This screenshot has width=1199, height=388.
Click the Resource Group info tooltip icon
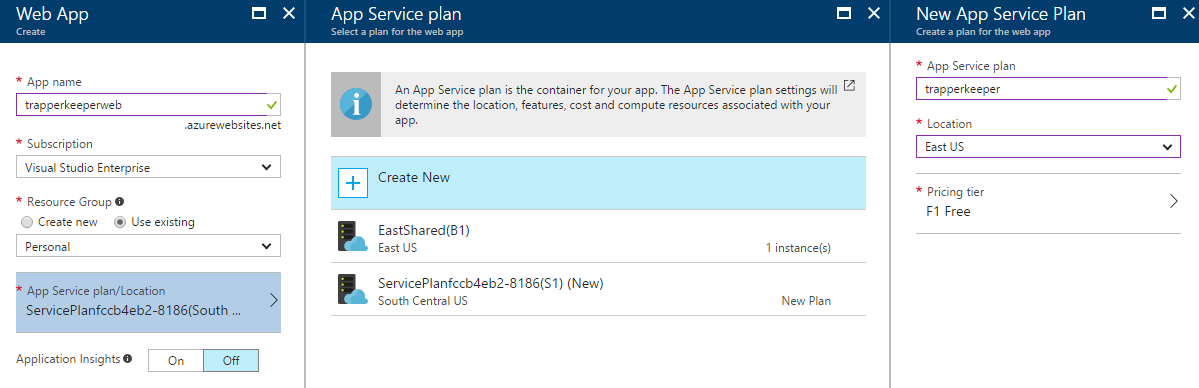[x=120, y=202]
